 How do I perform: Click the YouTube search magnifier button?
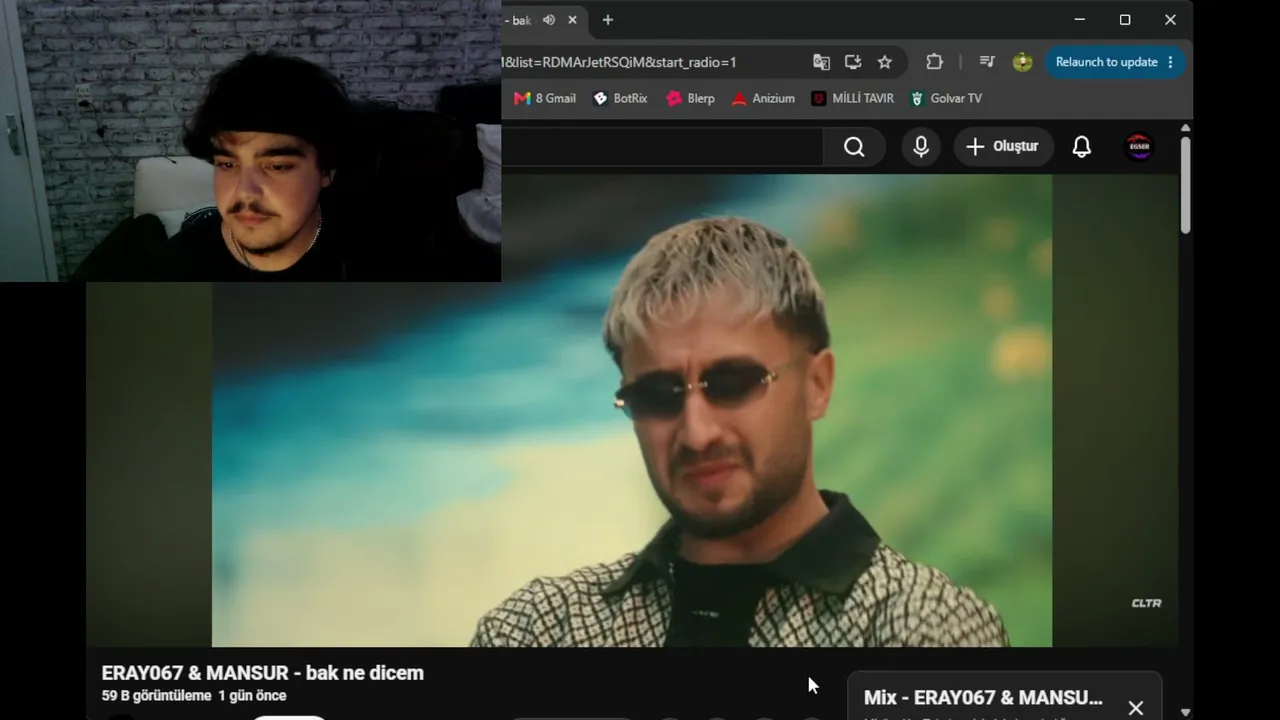point(854,147)
